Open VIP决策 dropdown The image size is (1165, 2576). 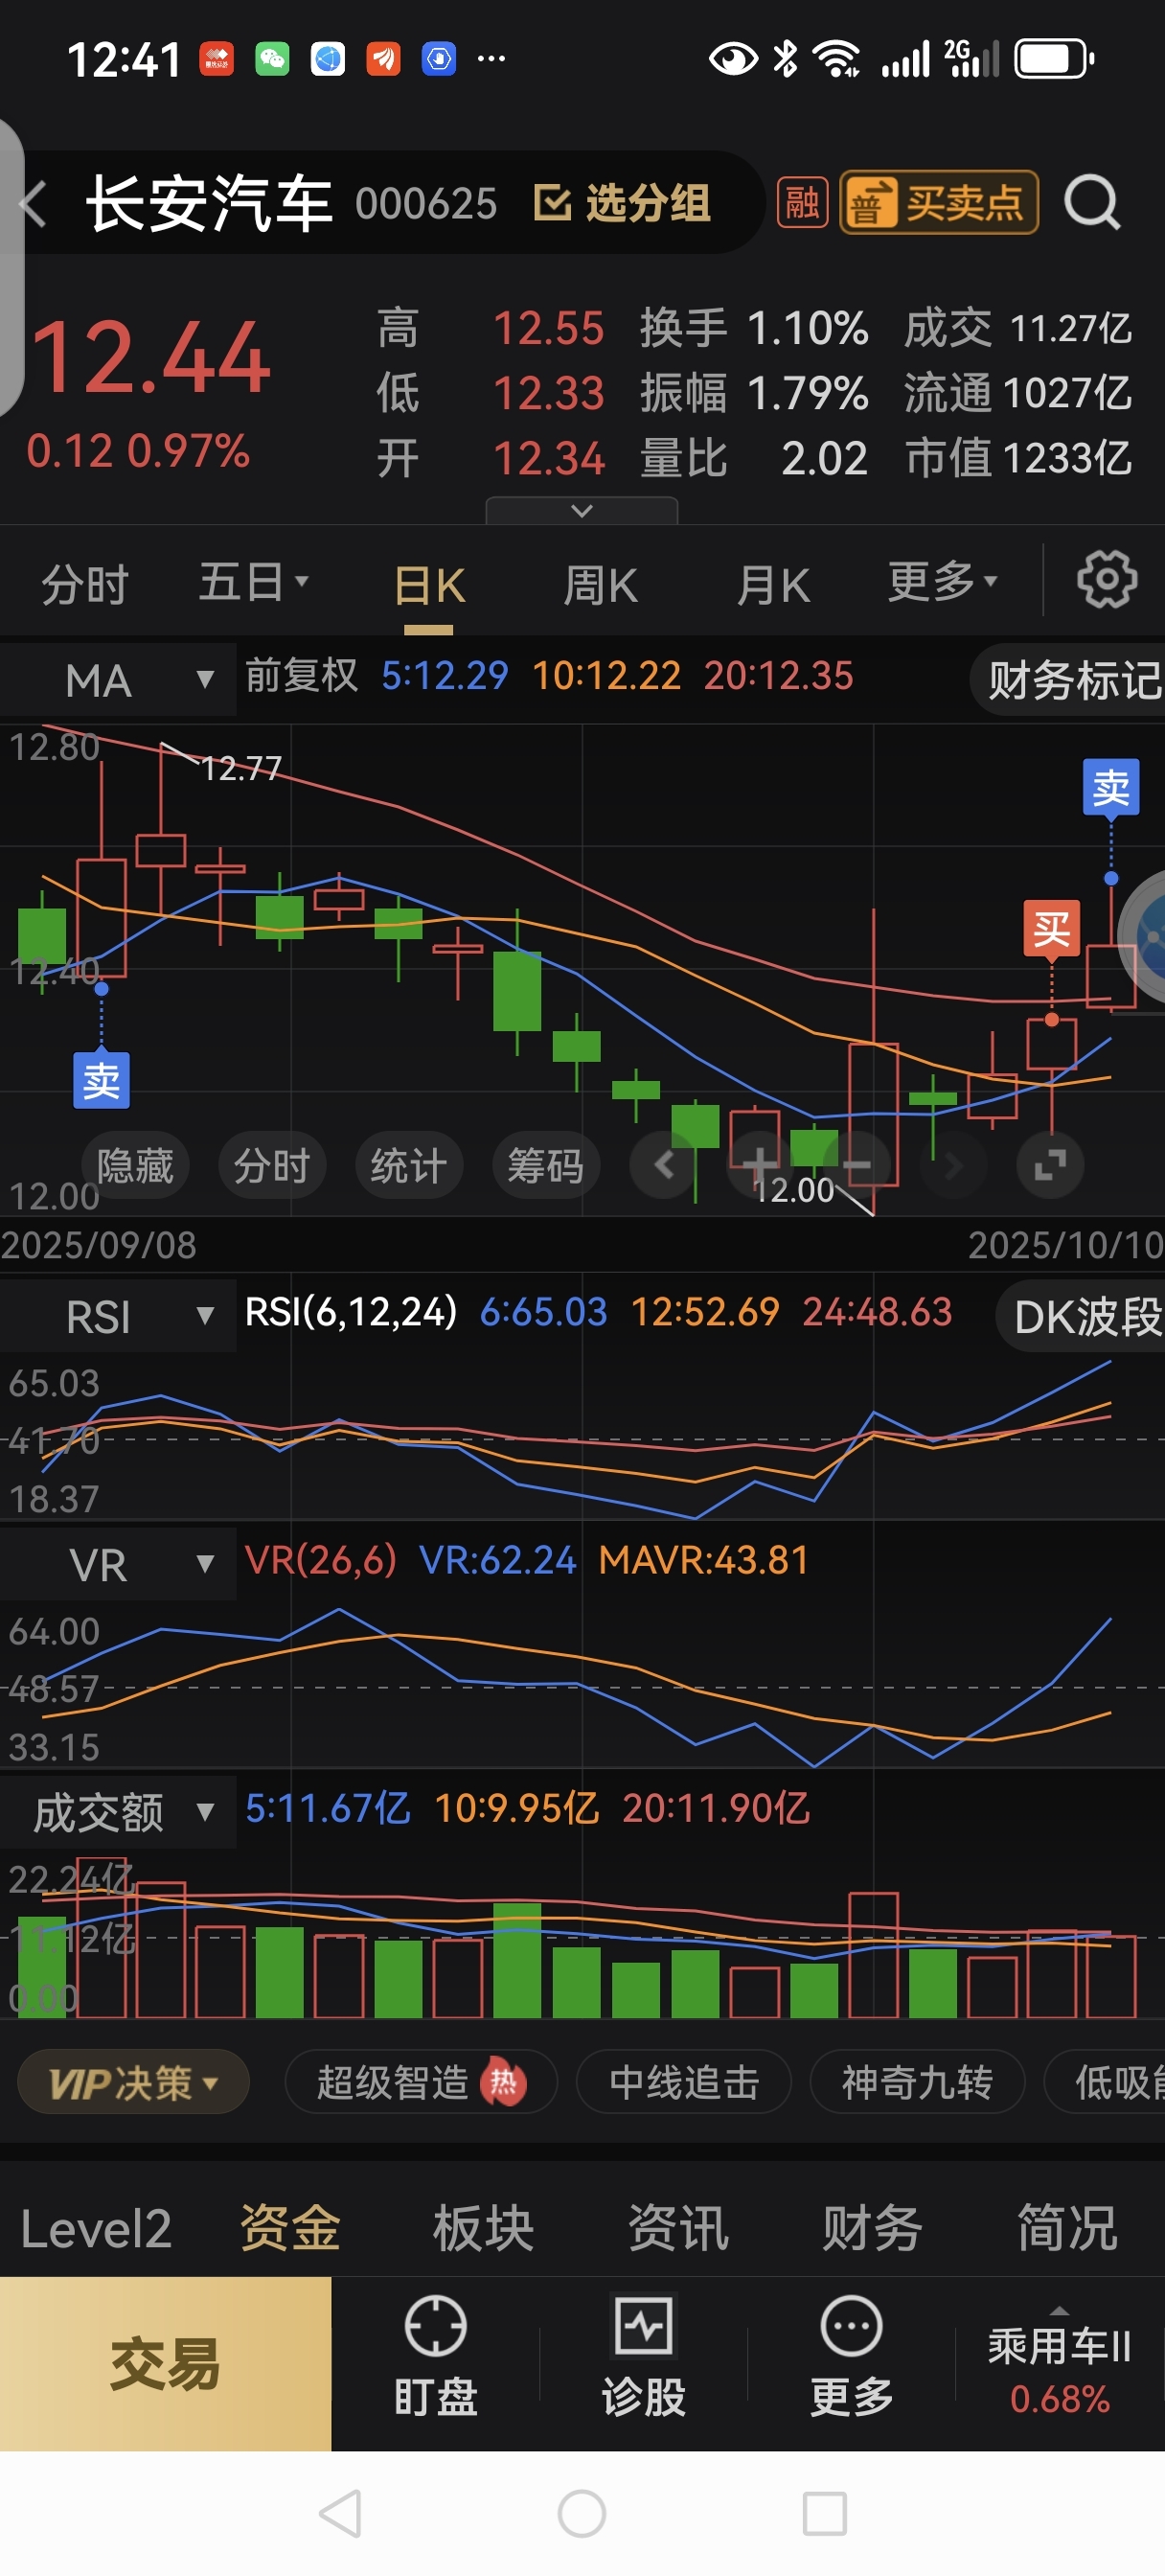133,2083
